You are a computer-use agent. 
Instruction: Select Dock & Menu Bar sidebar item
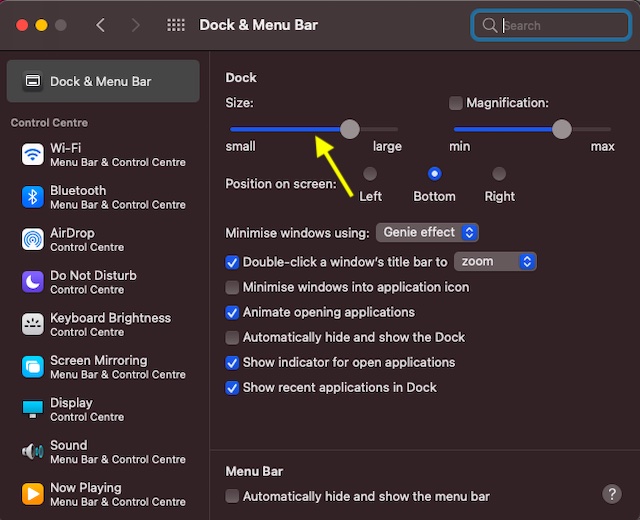tap(103, 81)
